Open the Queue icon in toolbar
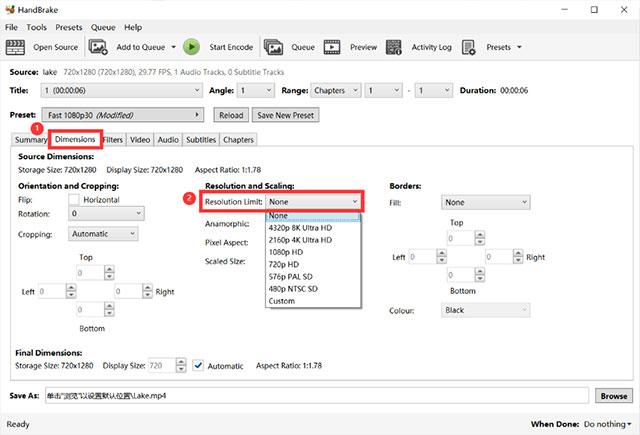The width and height of the screenshot is (640, 435). 273,47
